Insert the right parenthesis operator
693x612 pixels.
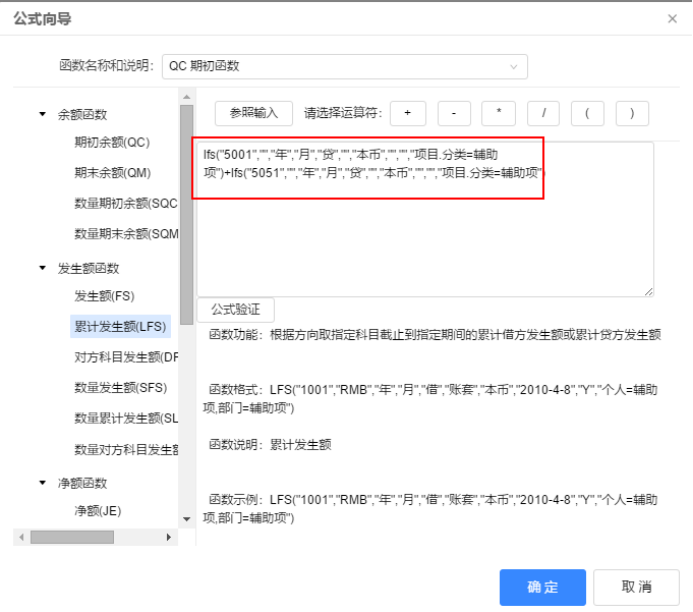coord(632,113)
